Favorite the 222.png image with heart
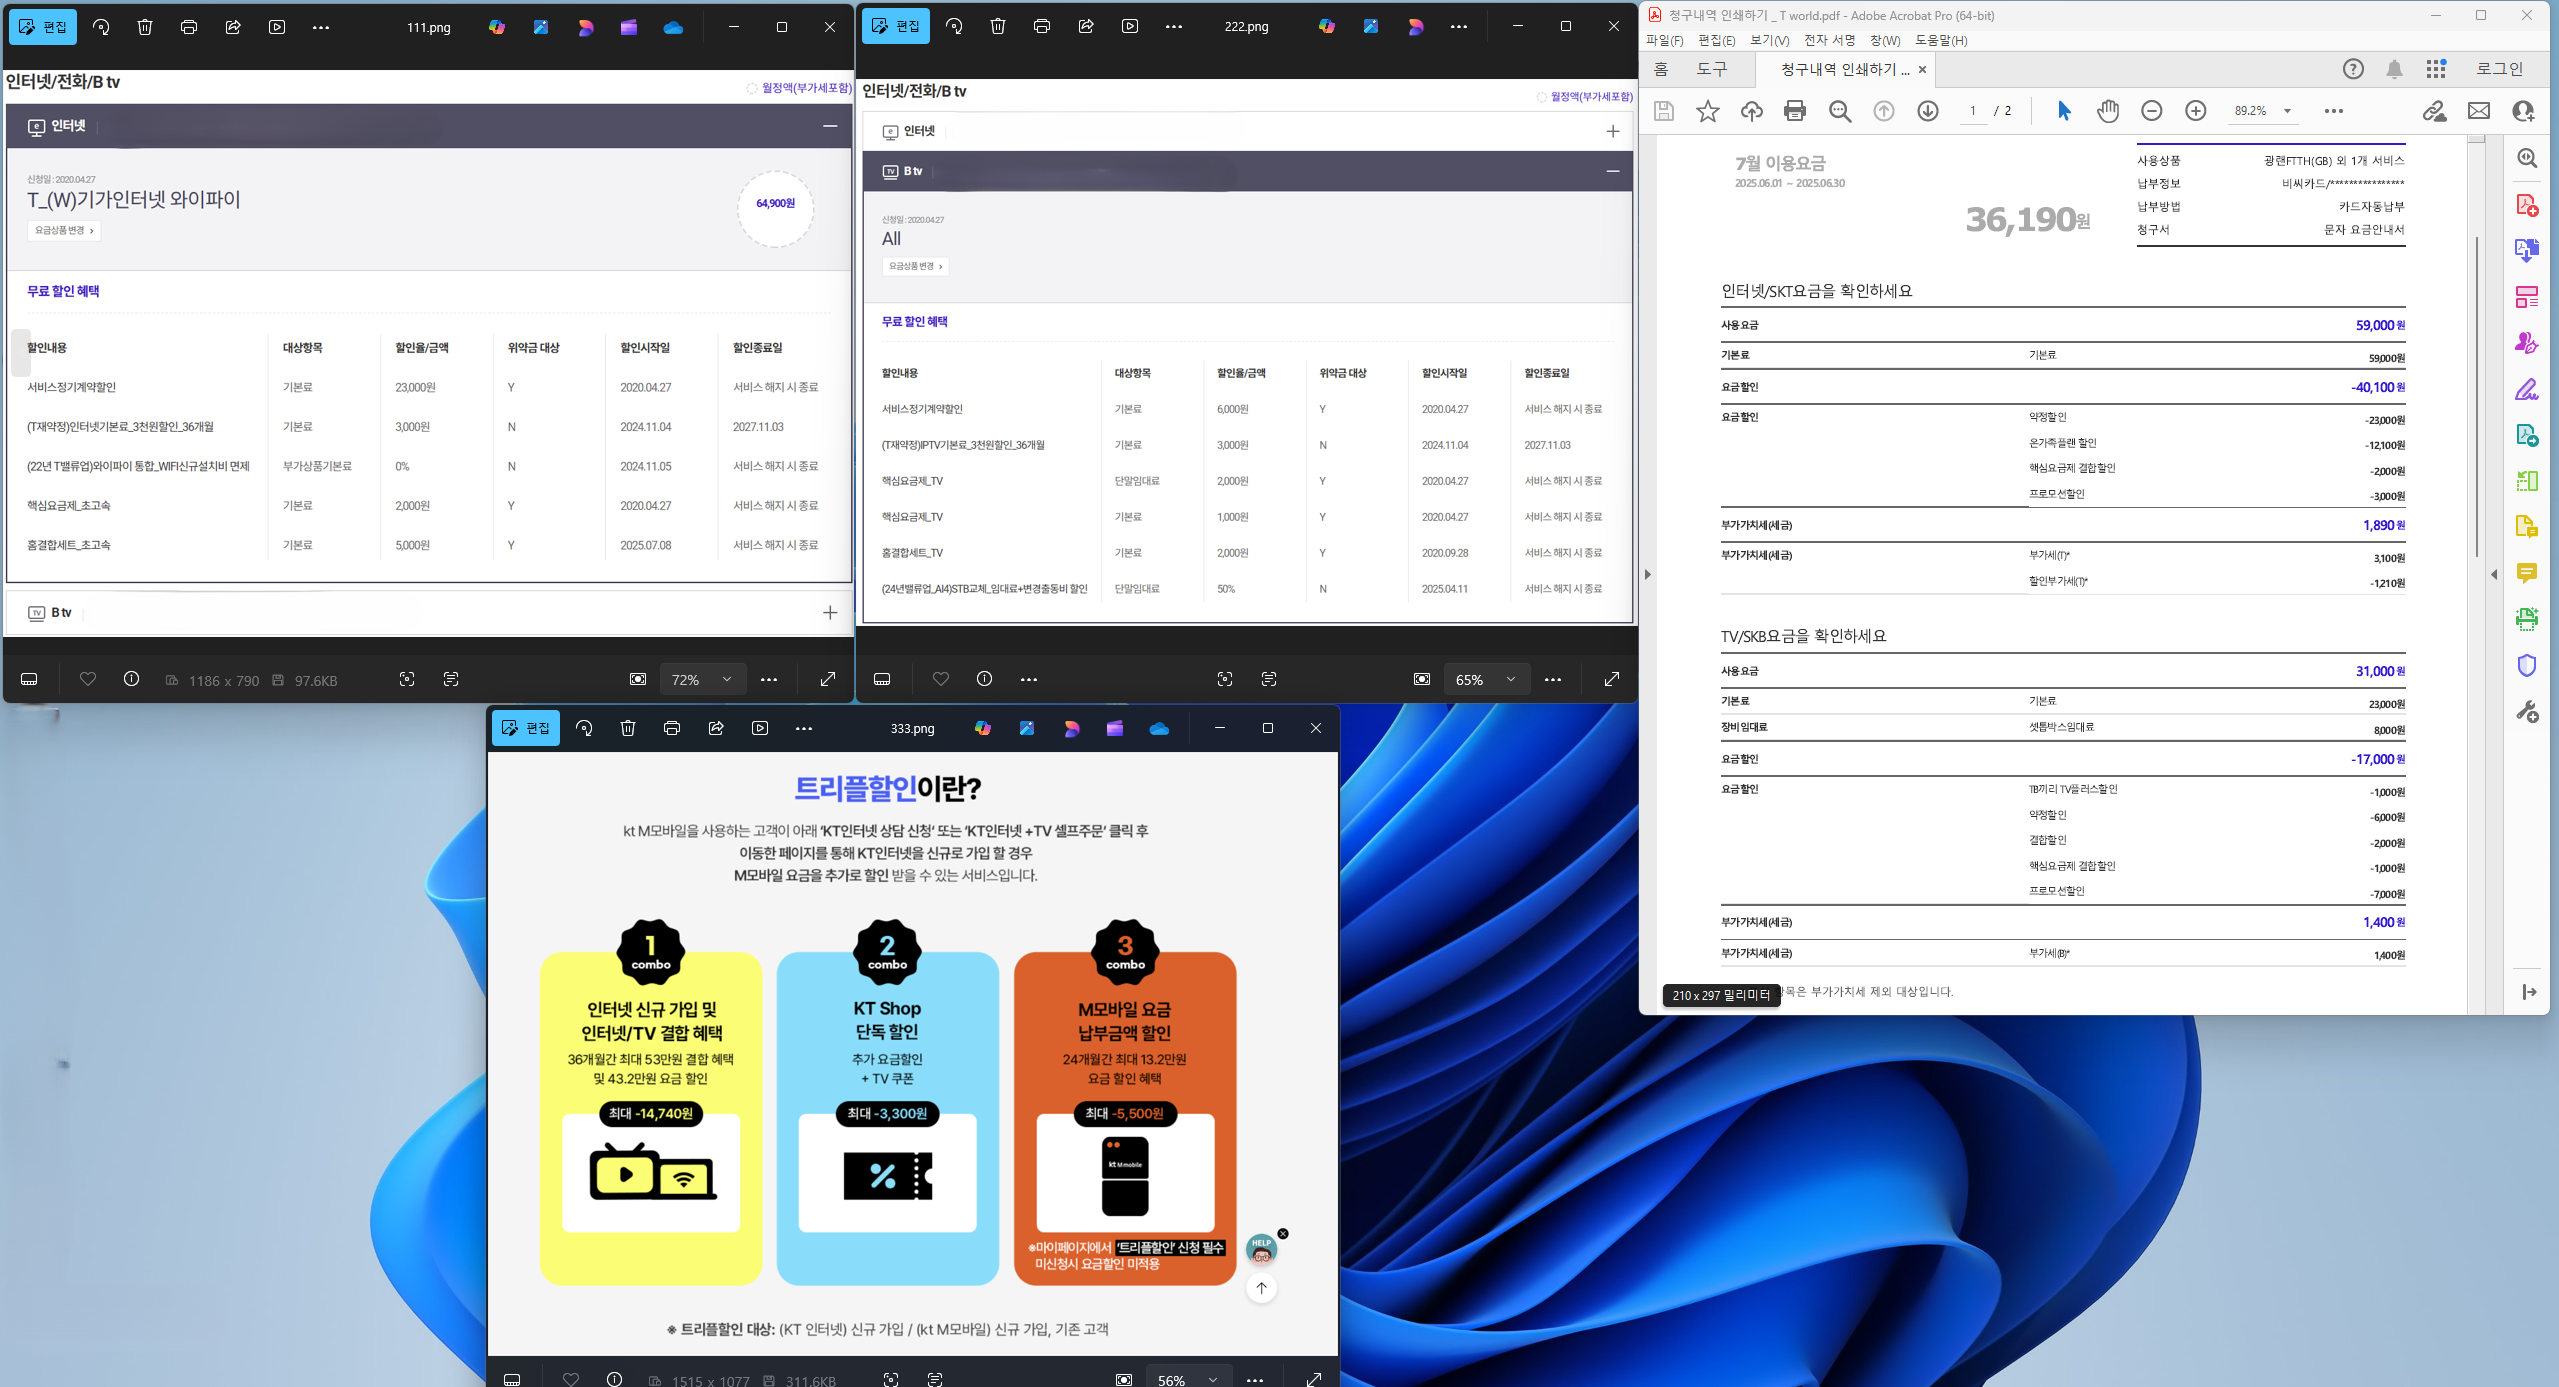The height and width of the screenshot is (1387, 2559). pos(941,679)
